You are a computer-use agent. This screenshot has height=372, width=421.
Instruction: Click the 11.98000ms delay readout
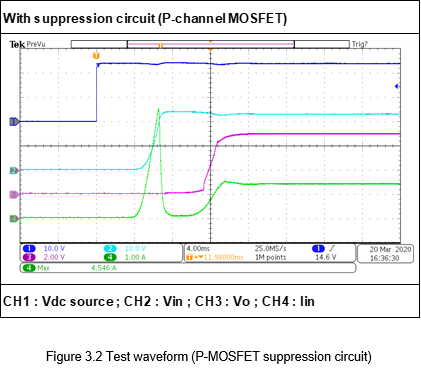(223, 257)
